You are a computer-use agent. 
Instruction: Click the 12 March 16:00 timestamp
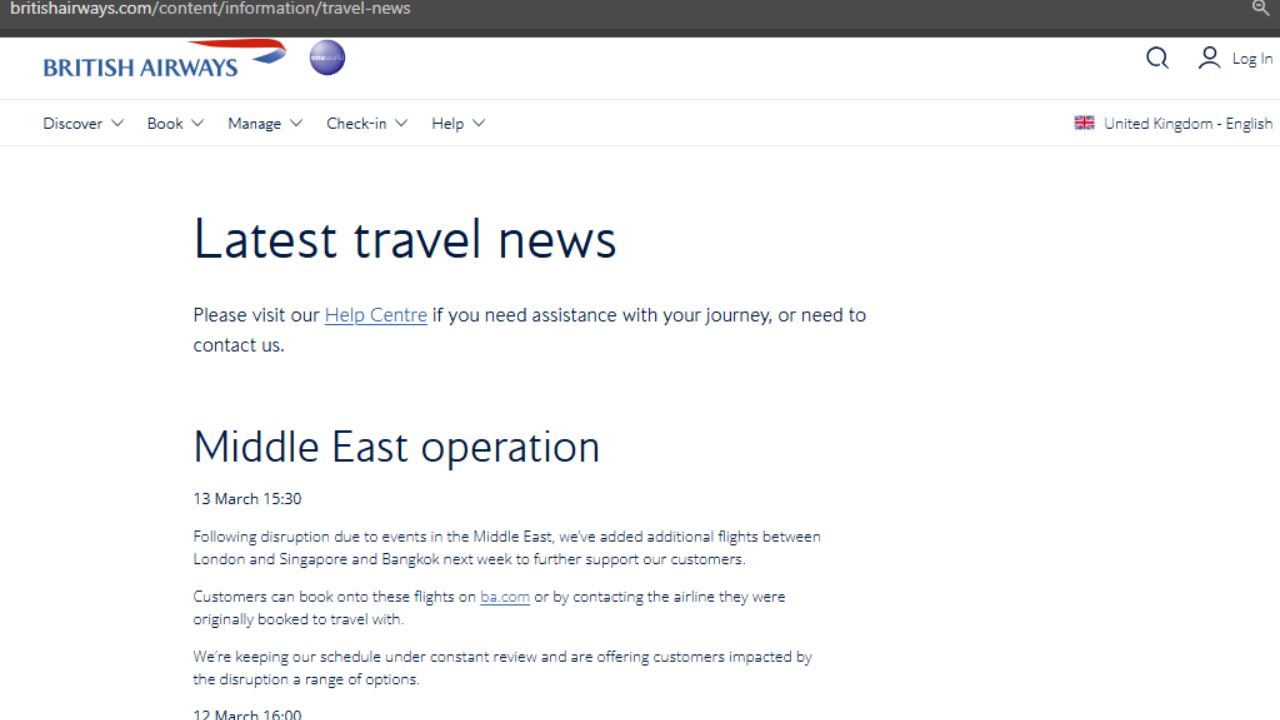click(x=247, y=714)
